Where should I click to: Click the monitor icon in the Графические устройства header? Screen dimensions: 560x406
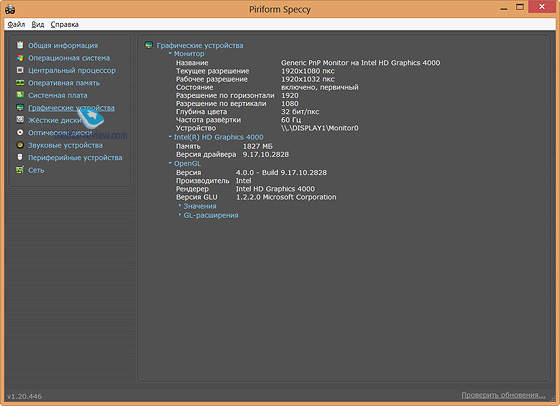pos(149,45)
